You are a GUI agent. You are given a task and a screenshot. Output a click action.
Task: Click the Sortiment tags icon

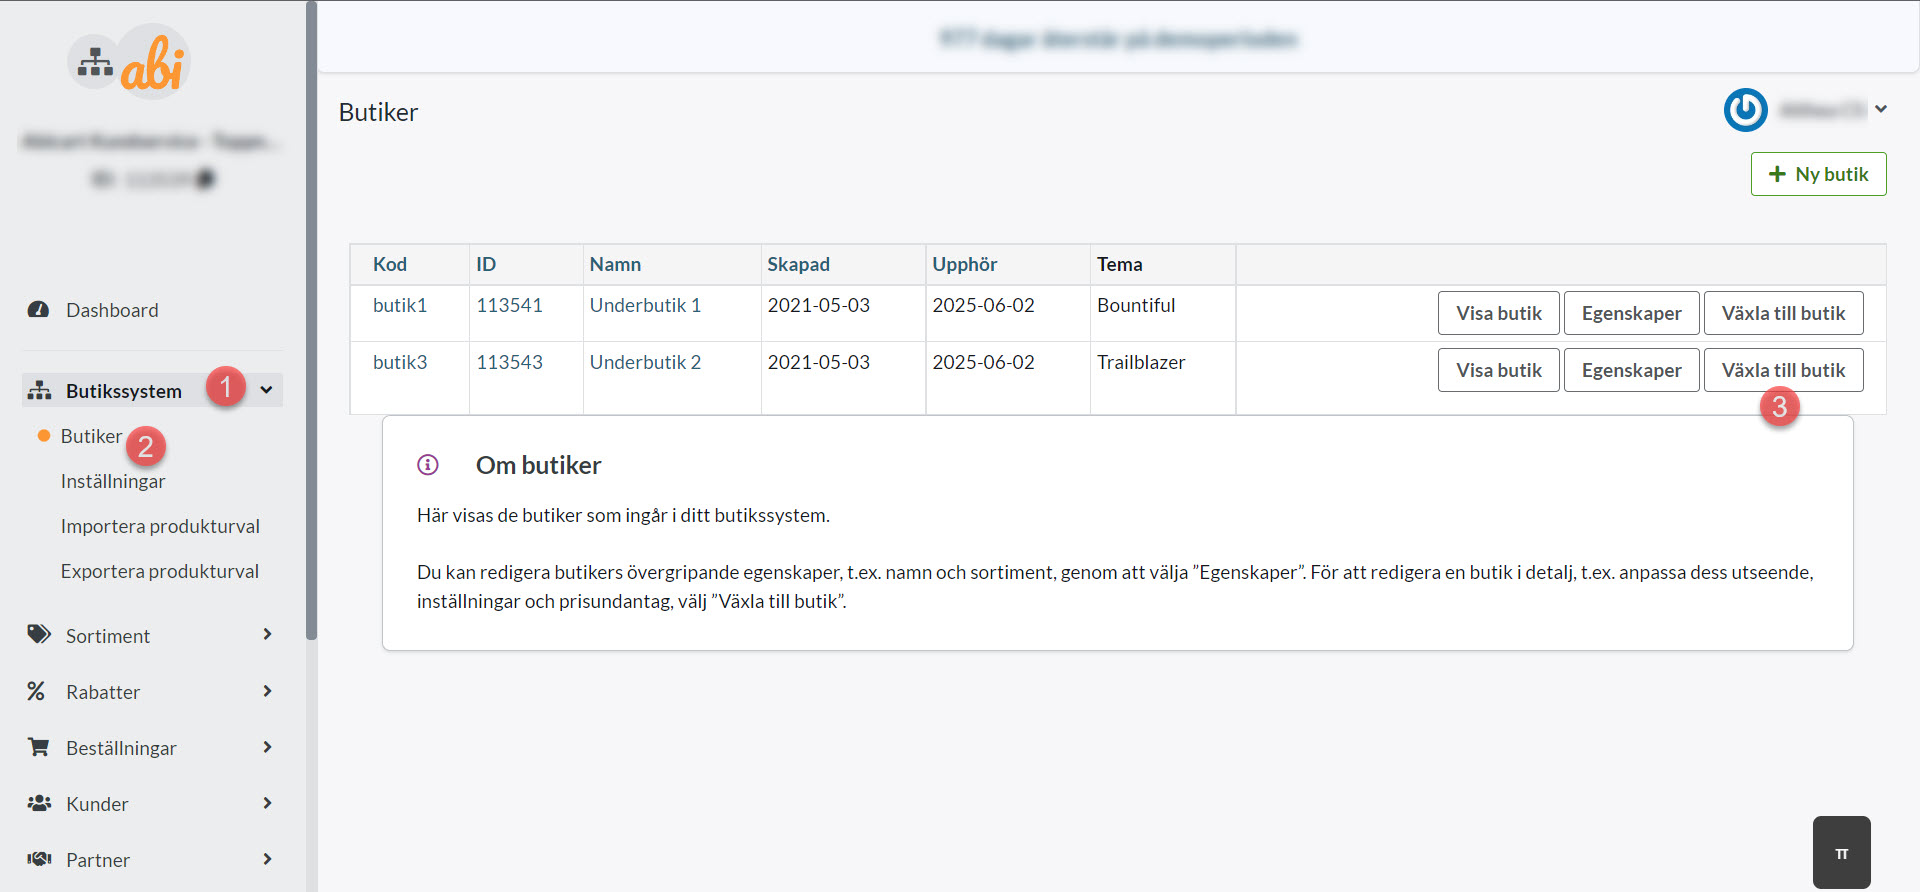coord(39,635)
